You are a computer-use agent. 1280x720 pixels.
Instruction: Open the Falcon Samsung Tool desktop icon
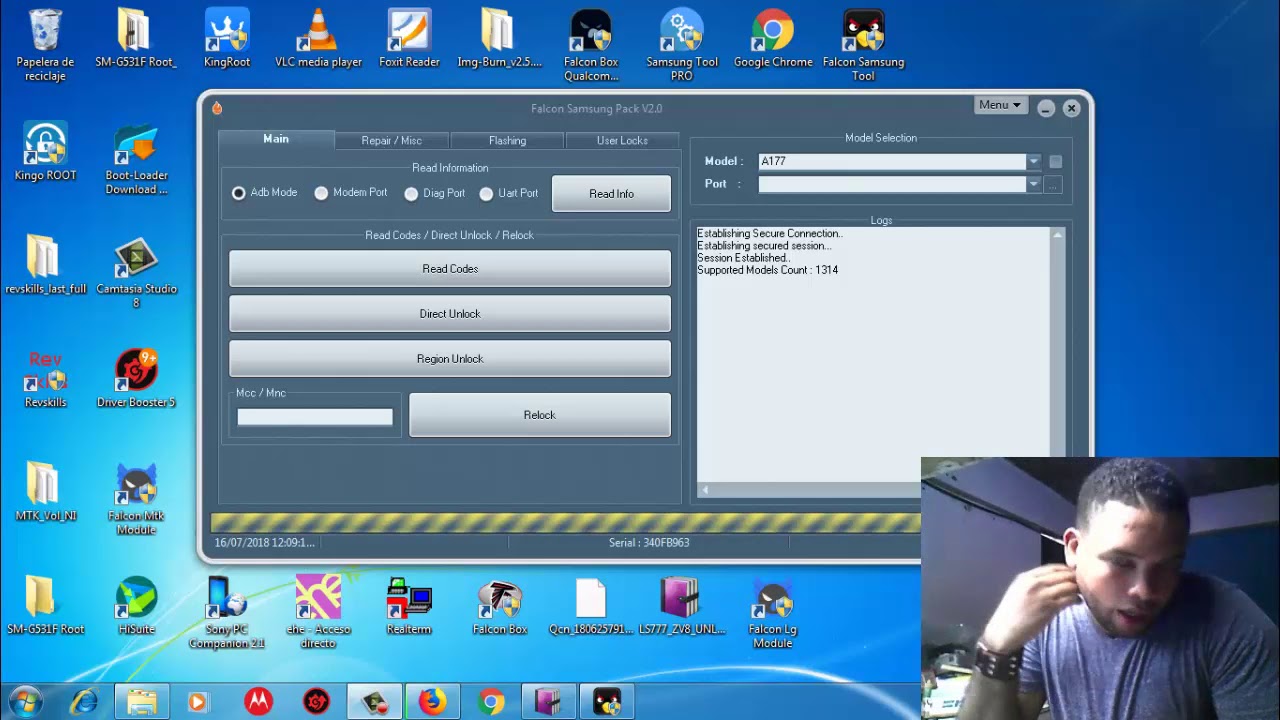click(x=863, y=45)
